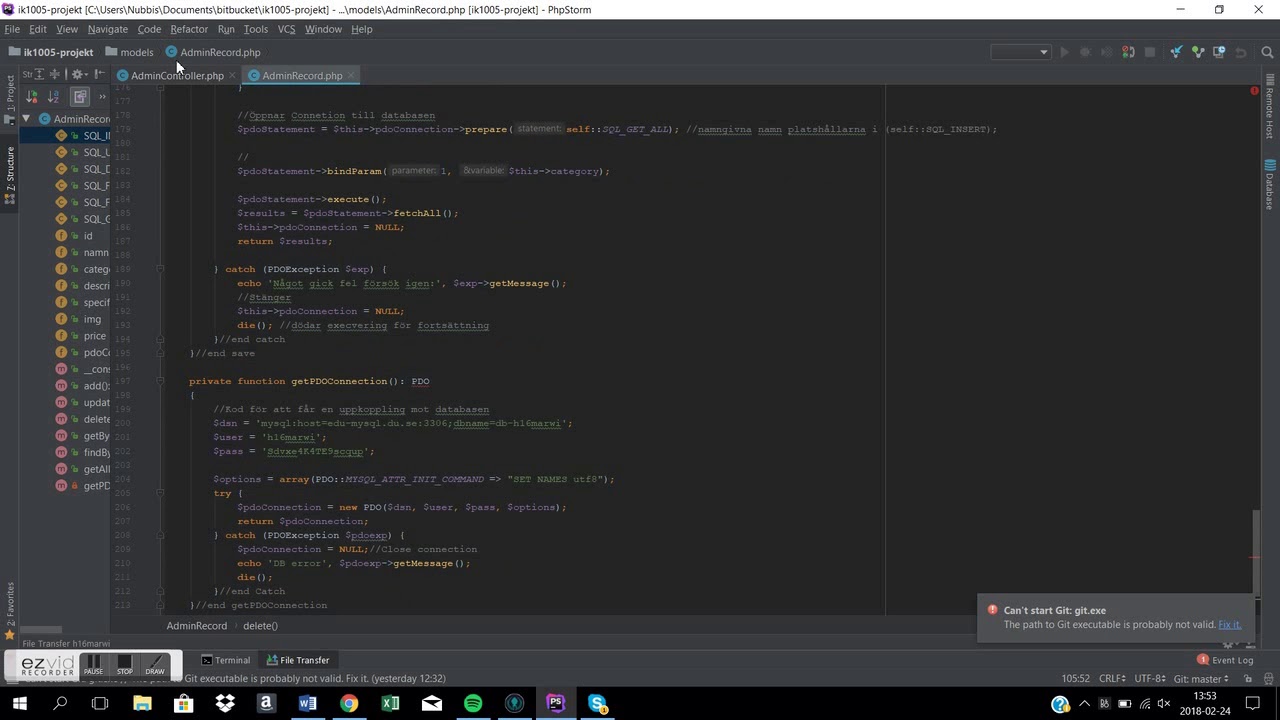Open Spotify from the taskbar
This screenshot has height=720, width=1280.
473,703
